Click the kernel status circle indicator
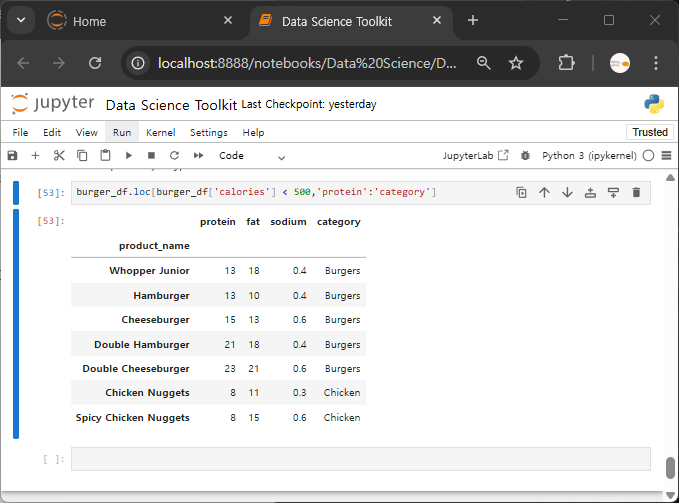Image resolution: width=679 pixels, height=503 pixels. click(648, 155)
